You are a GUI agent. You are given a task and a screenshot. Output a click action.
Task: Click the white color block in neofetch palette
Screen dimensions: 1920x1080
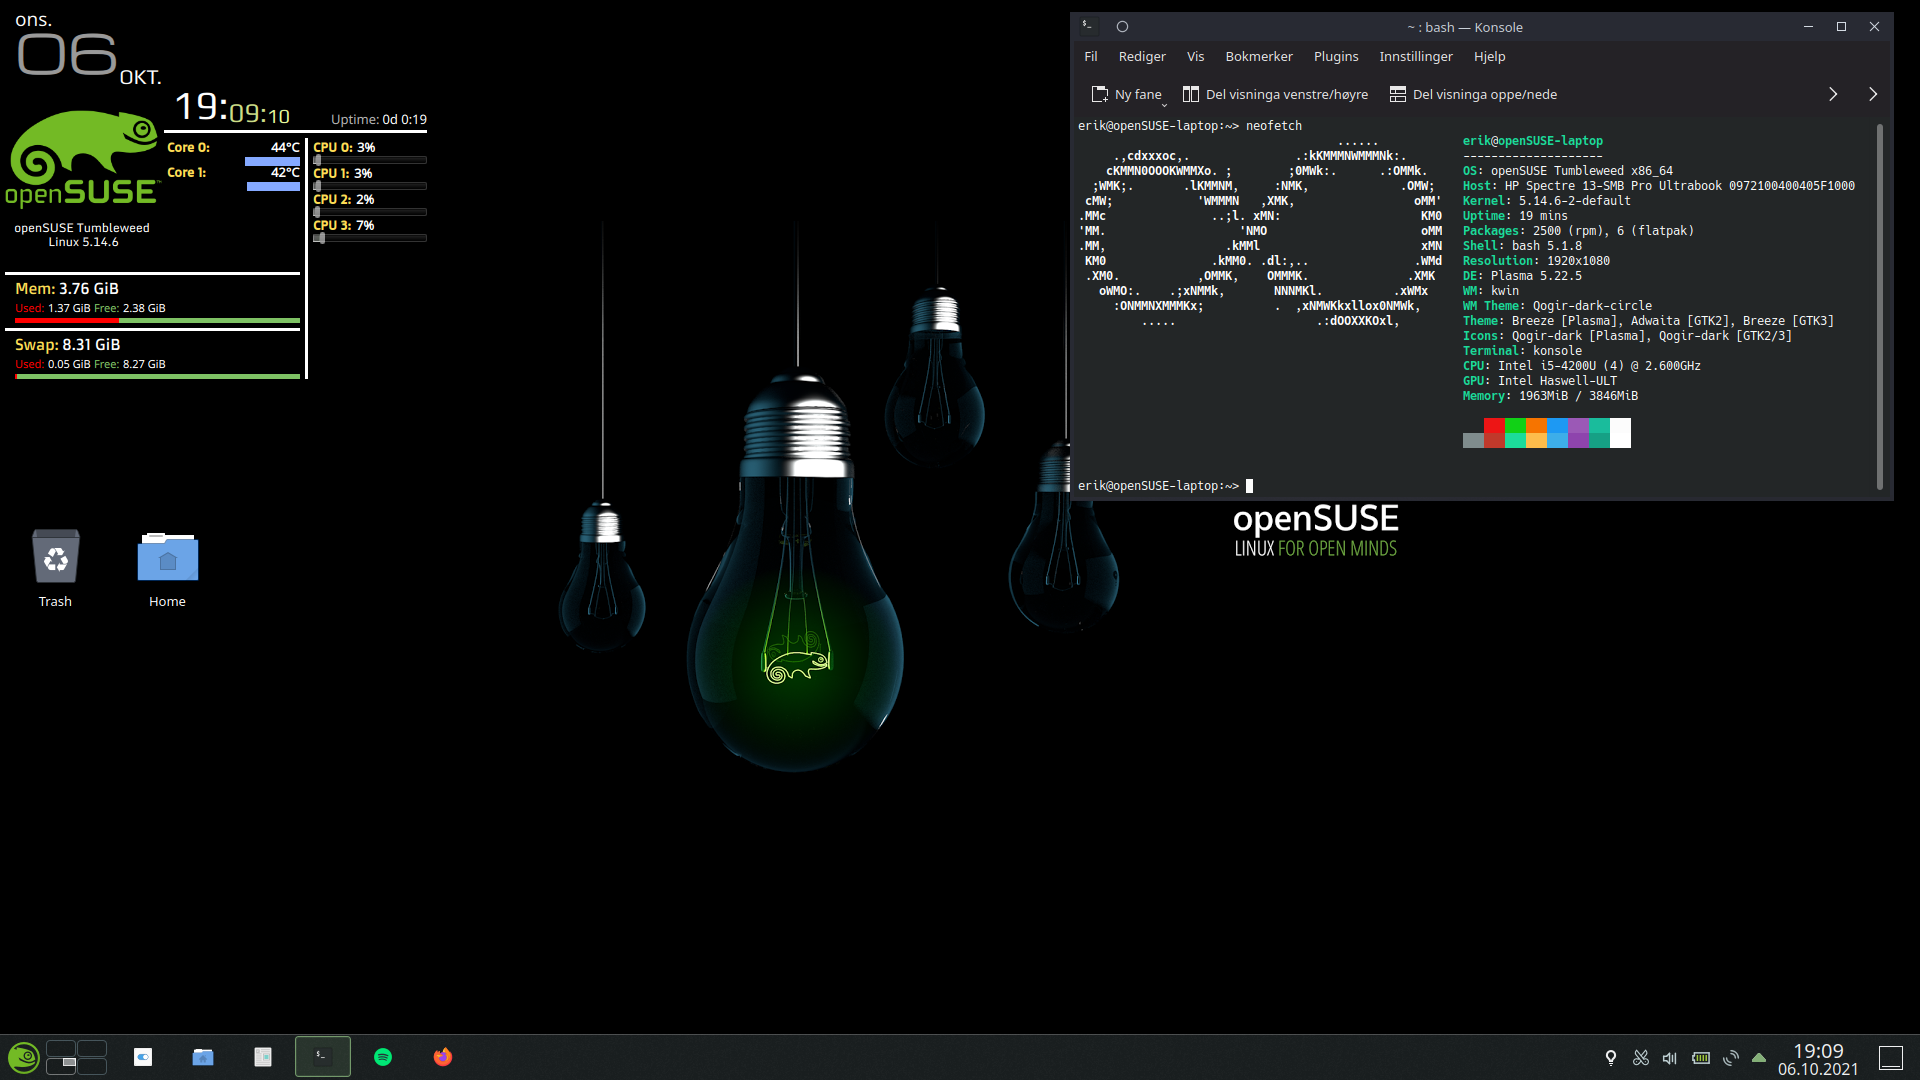point(1620,433)
